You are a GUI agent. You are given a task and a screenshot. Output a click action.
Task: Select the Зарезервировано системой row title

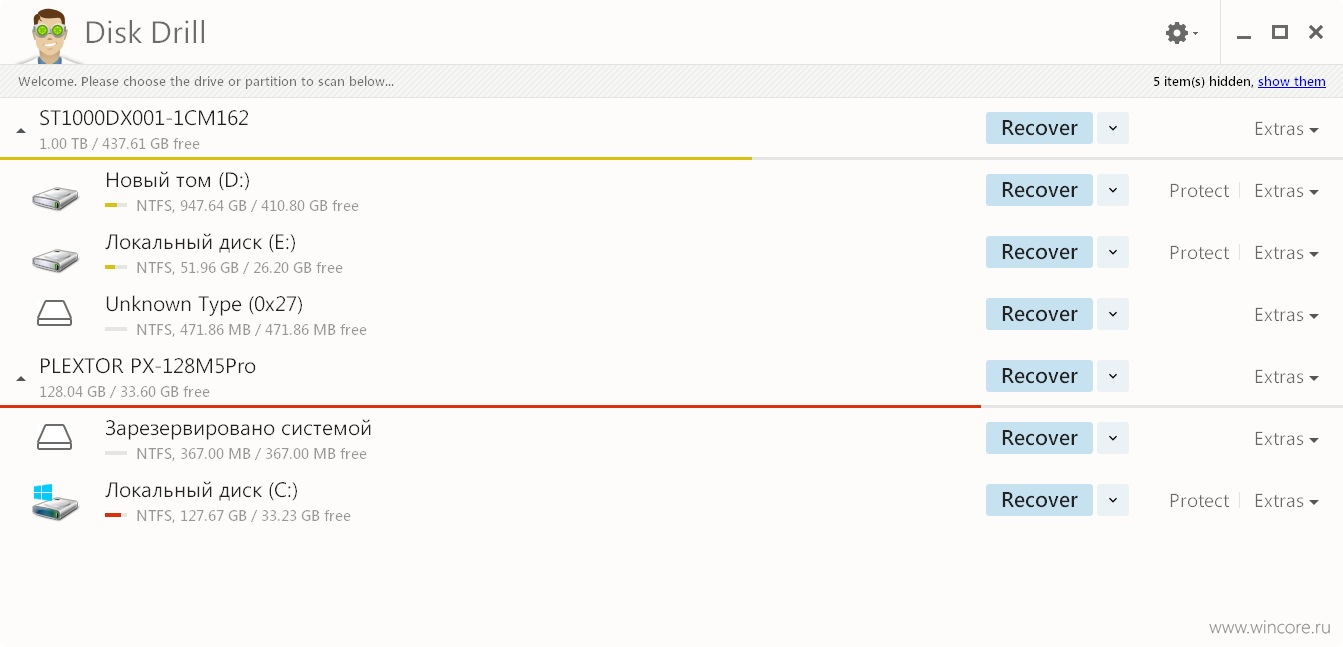[x=238, y=428]
